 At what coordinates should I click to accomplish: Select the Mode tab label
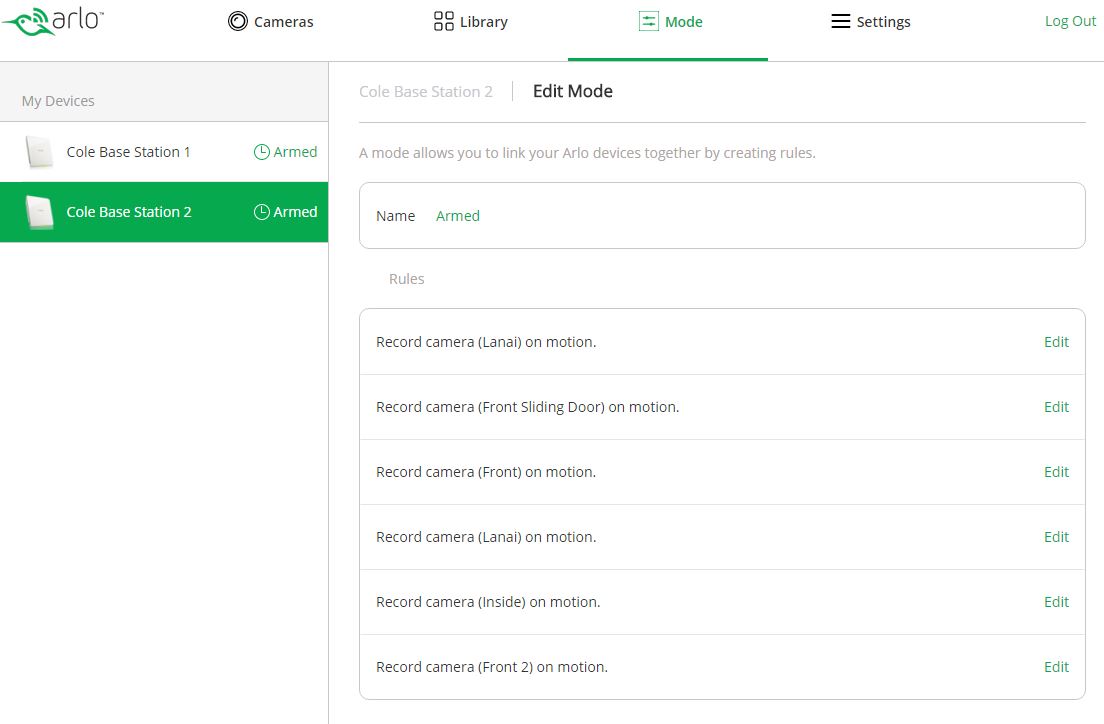pyautogui.click(x=684, y=22)
